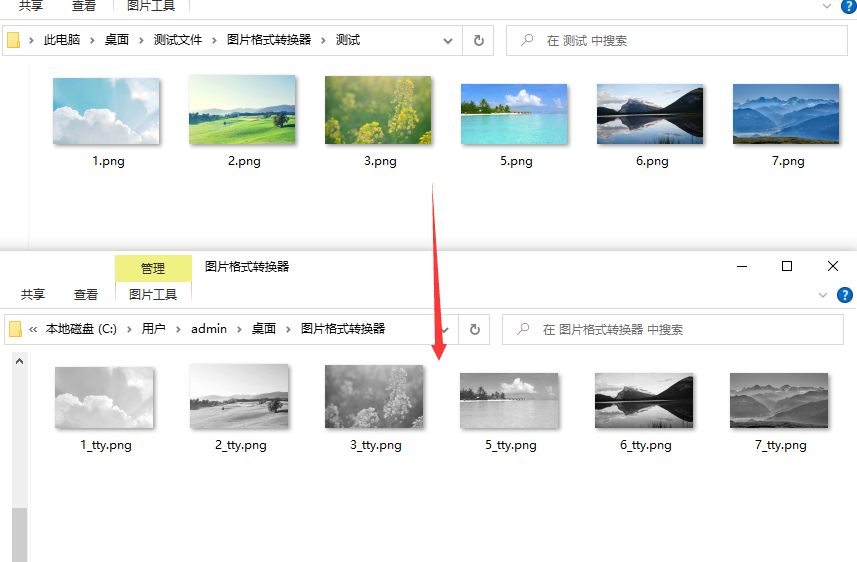Click the file name 3_tty.png
The height and width of the screenshot is (562, 857).
[376, 445]
